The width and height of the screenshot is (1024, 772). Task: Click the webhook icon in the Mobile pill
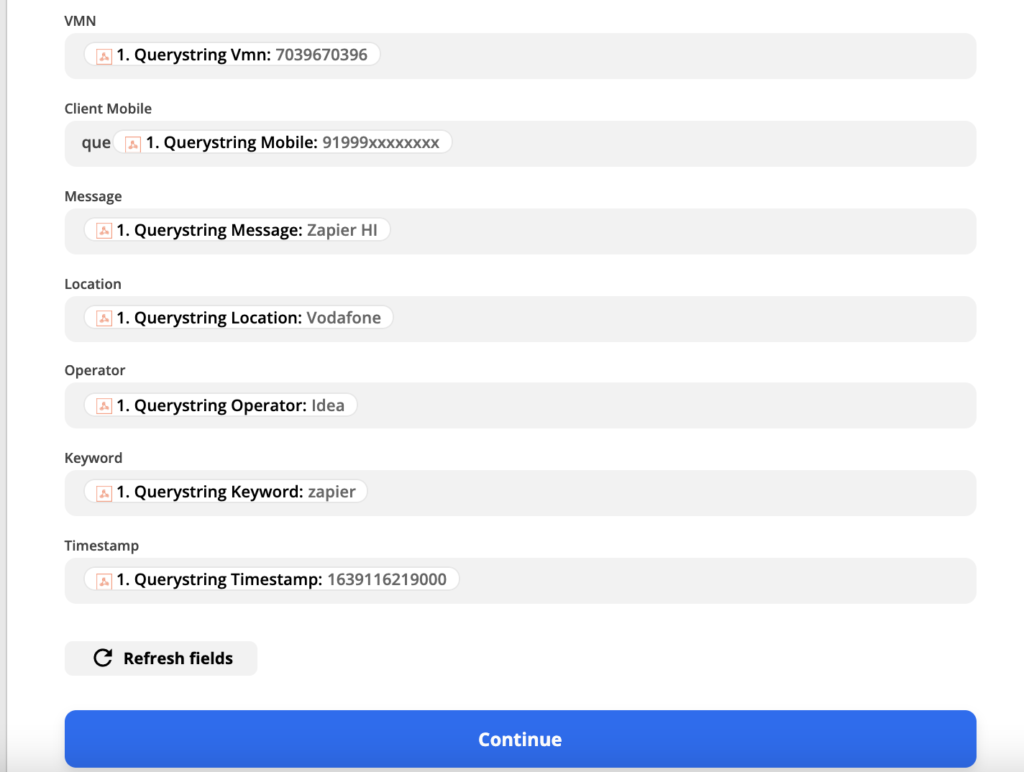[133, 144]
